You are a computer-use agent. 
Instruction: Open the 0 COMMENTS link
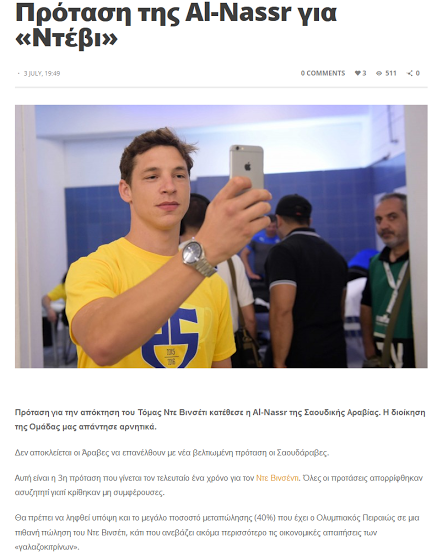click(x=323, y=73)
